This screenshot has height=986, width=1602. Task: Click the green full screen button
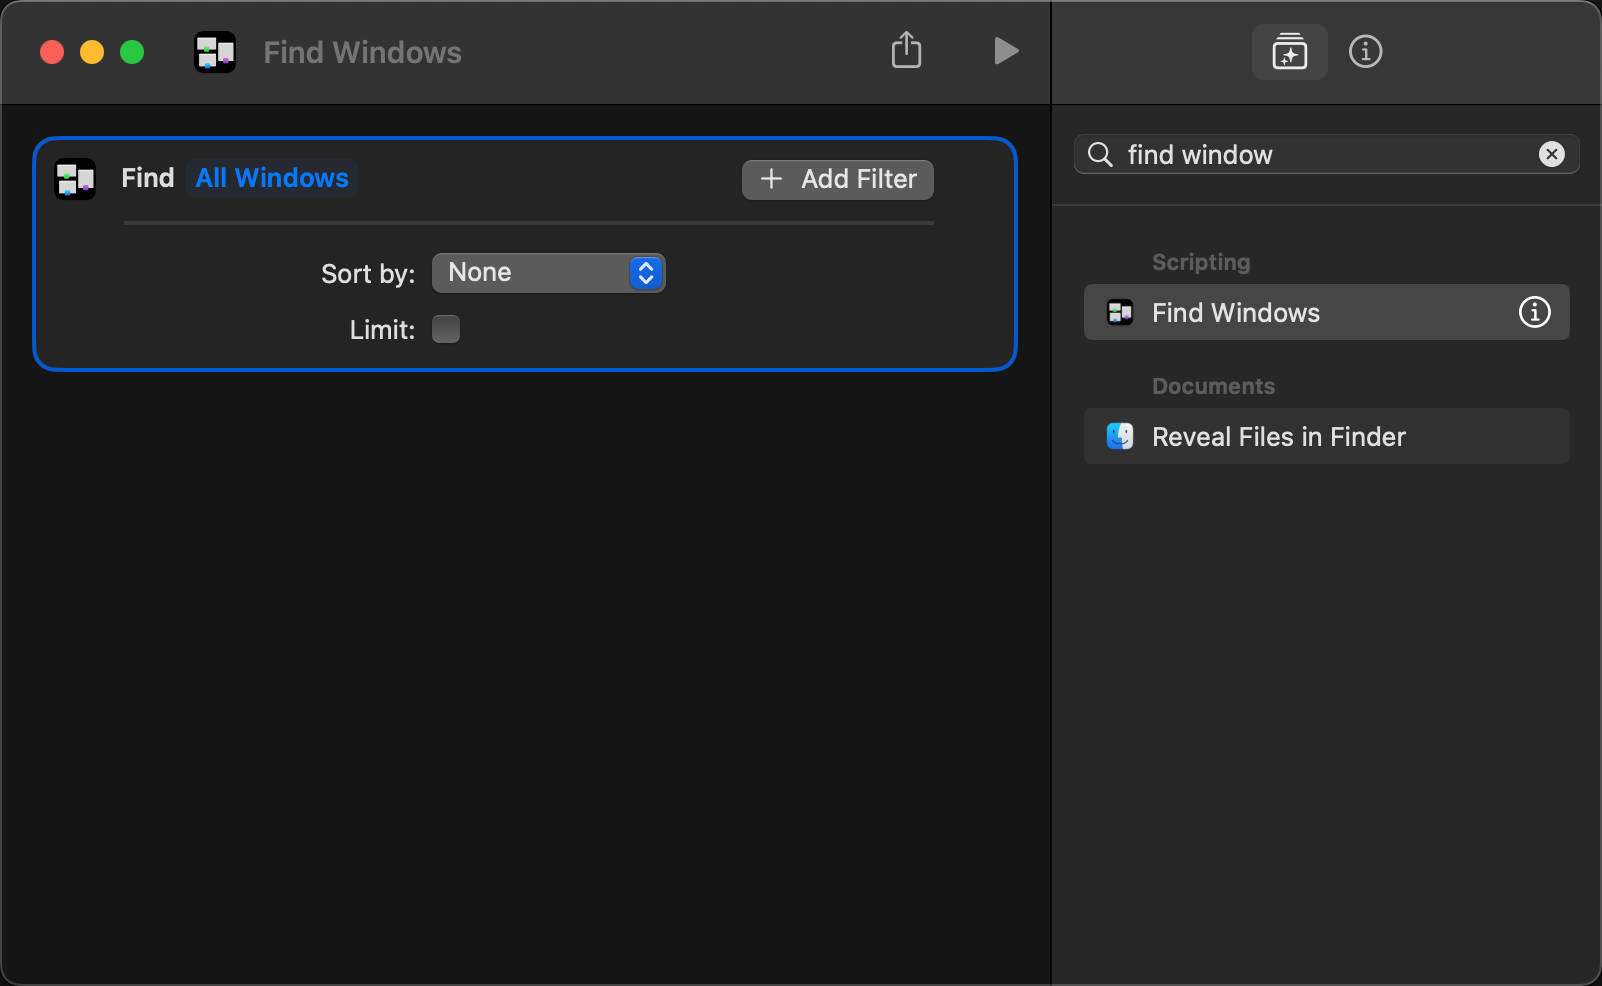[x=132, y=52]
